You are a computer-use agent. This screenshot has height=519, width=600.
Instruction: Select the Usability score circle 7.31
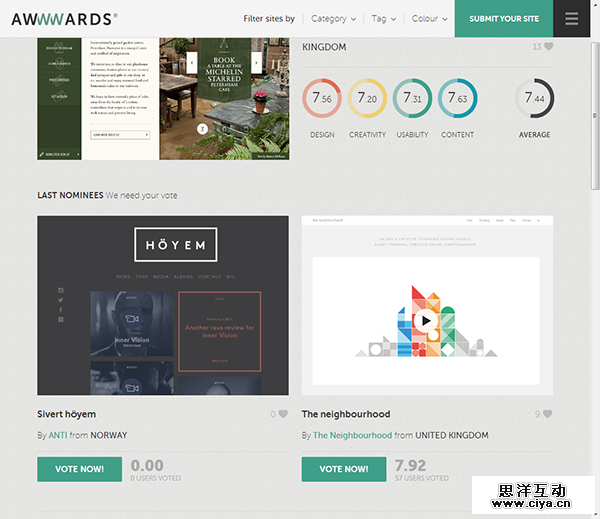[412, 98]
